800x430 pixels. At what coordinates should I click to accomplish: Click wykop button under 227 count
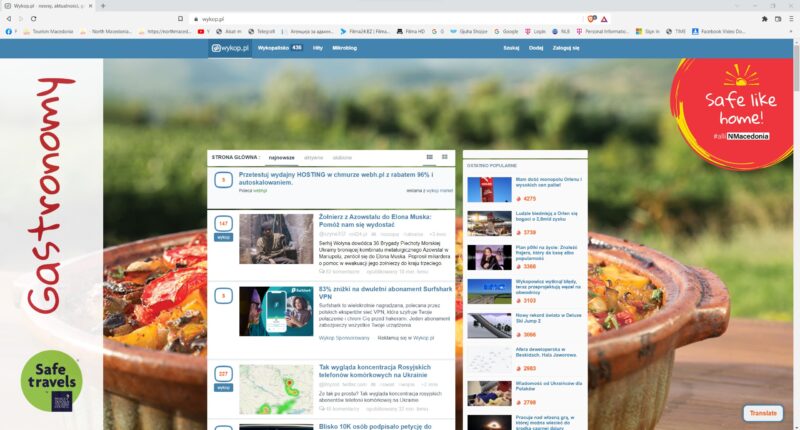coord(223,388)
